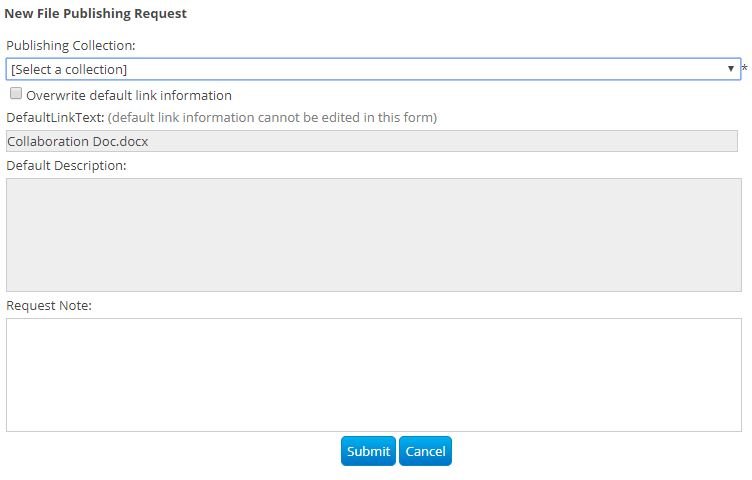Click the 'New File Publishing Request' heading

[x=95, y=14]
